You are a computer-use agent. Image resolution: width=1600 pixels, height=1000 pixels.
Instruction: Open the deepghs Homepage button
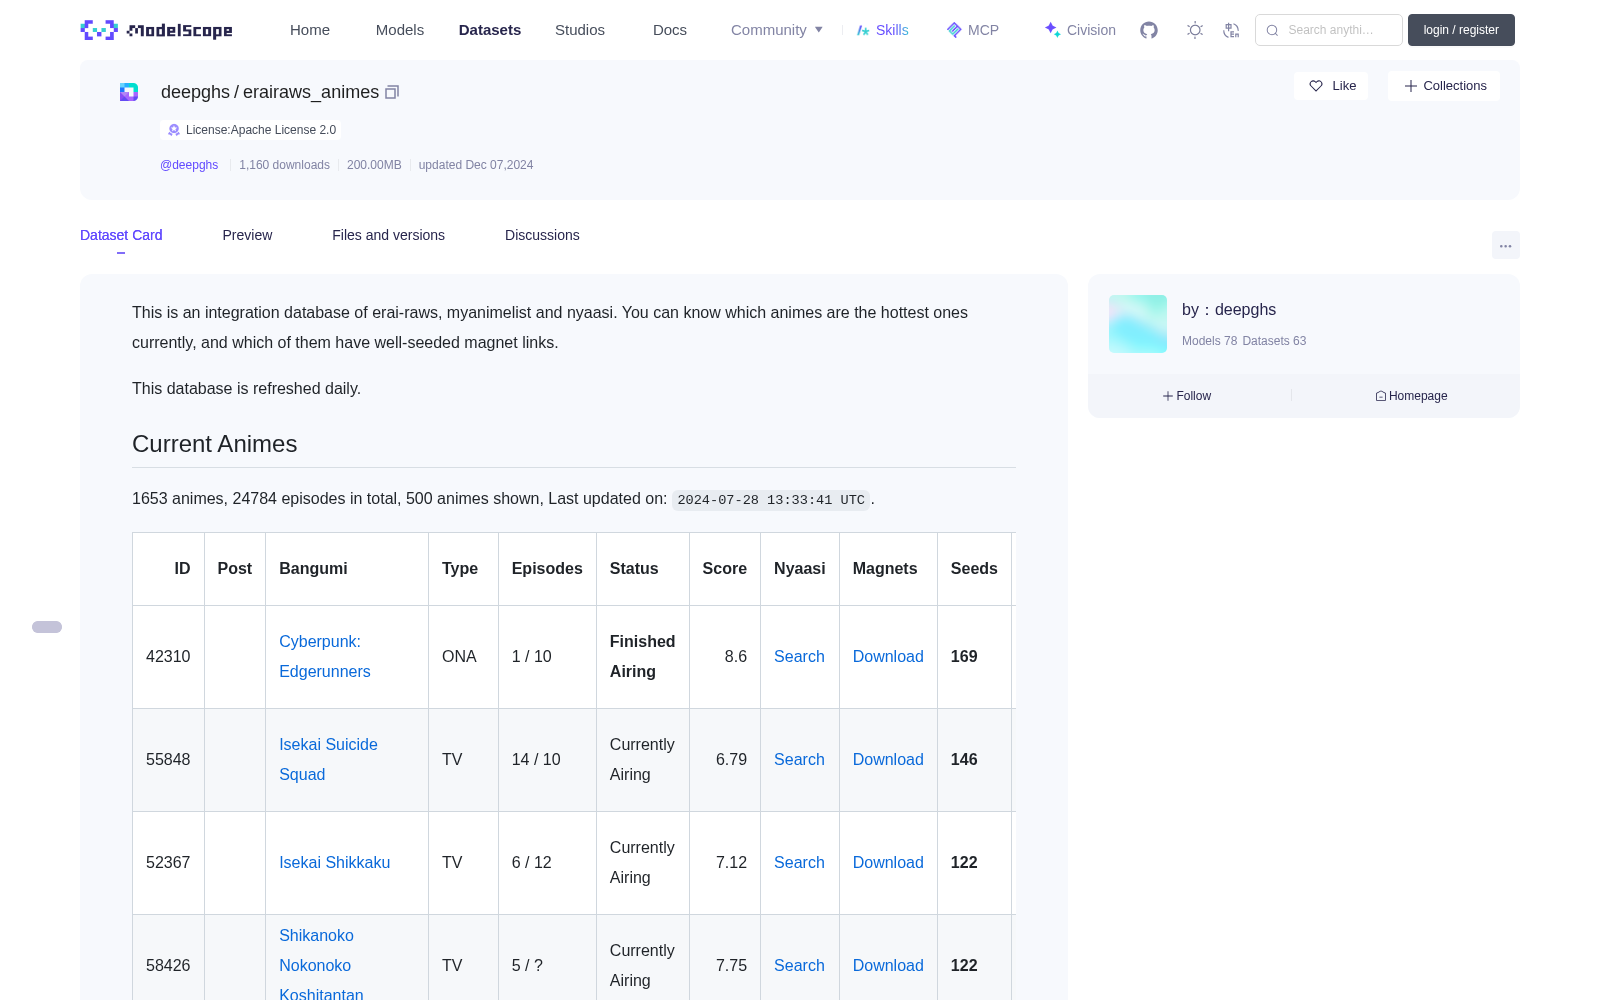pyautogui.click(x=1411, y=396)
